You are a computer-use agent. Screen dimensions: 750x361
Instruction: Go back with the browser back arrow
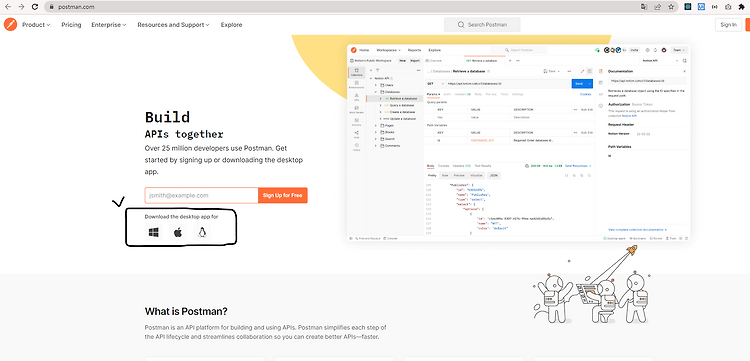(8, 7)
